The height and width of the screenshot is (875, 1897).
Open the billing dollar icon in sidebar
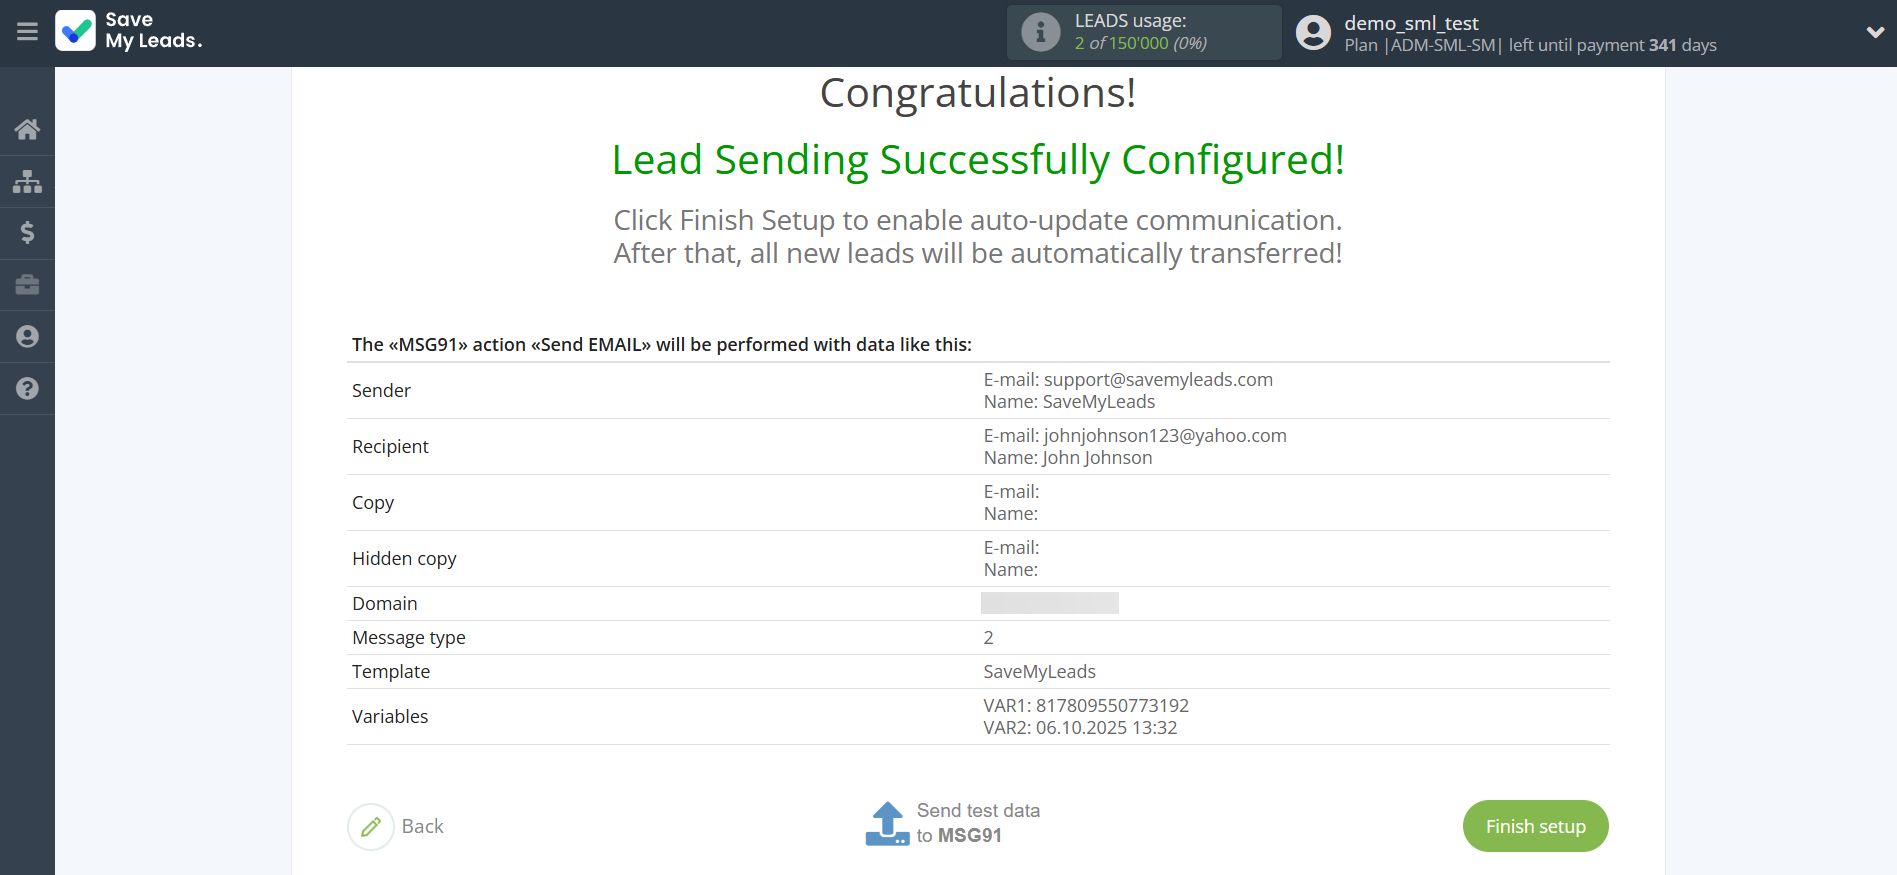pos(27,233)
